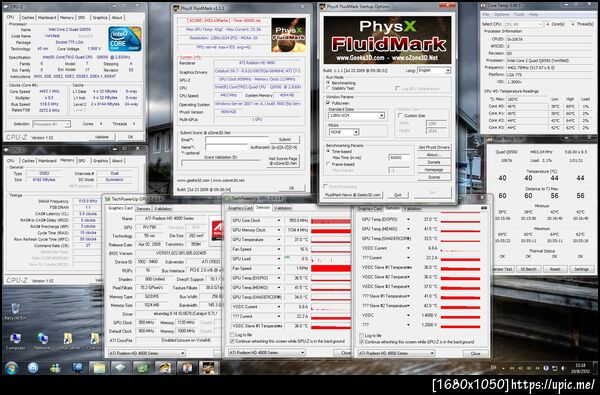Click Submit button in FluidMark score window
The image size is (600, 395).
point(285,140)
